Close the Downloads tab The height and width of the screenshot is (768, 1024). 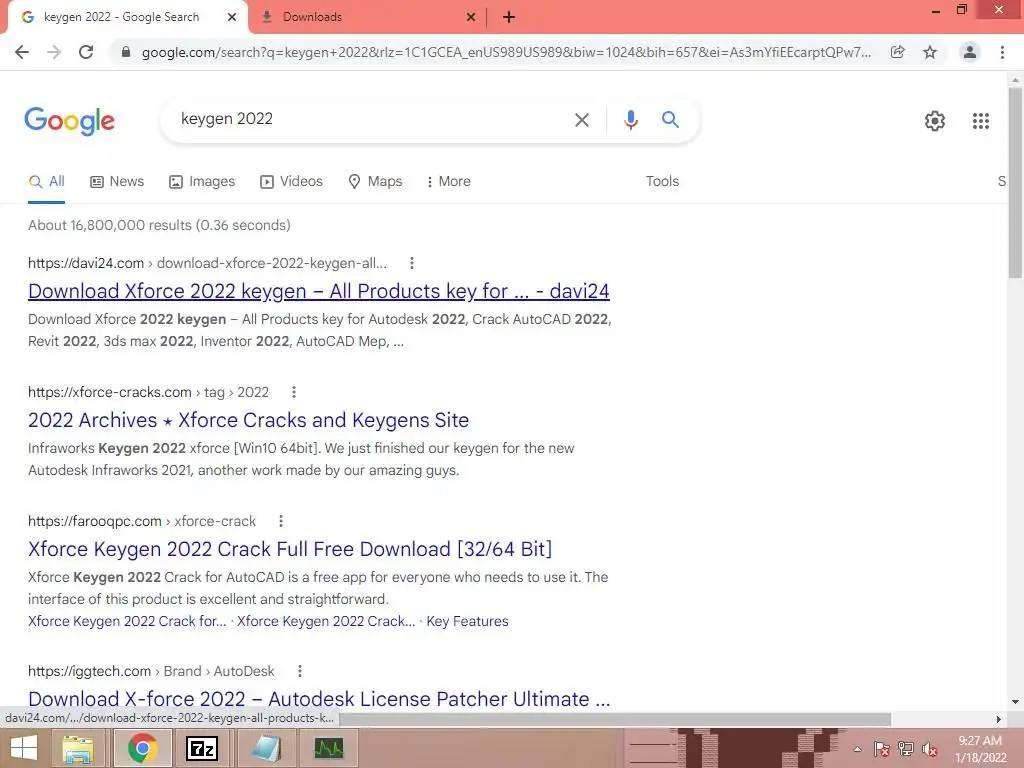point(471,17)
